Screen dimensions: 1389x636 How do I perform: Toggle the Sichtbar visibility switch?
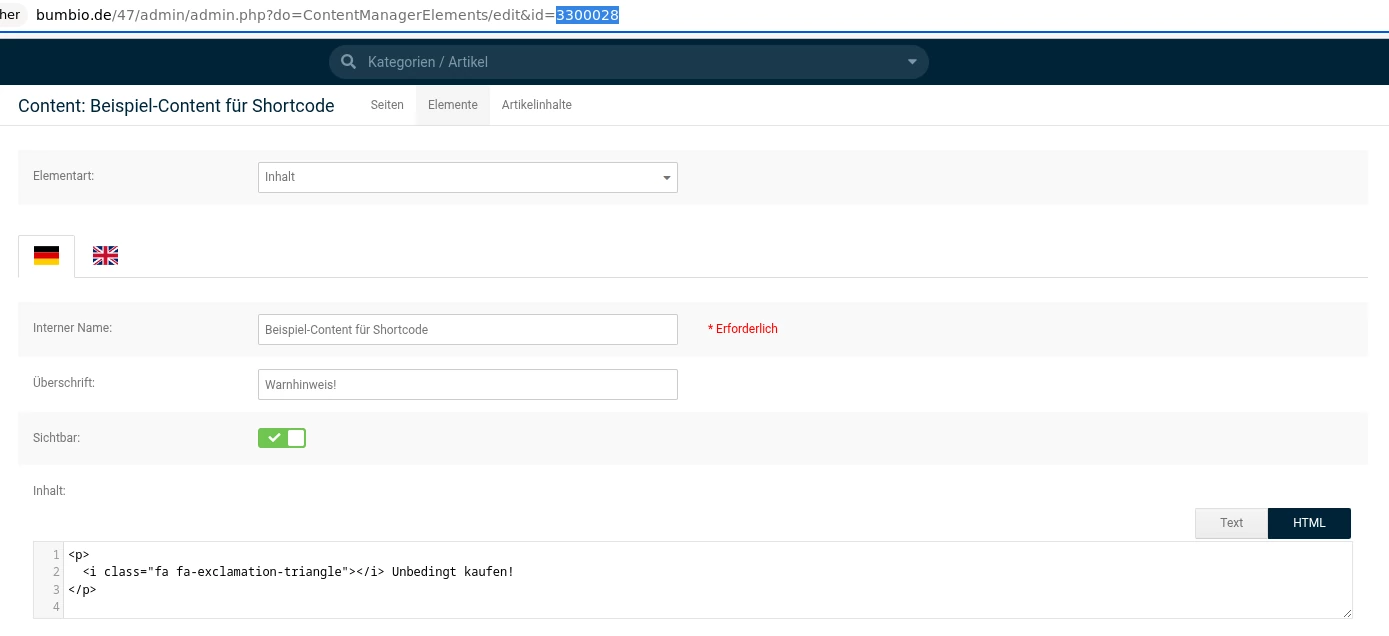[282, 438]
